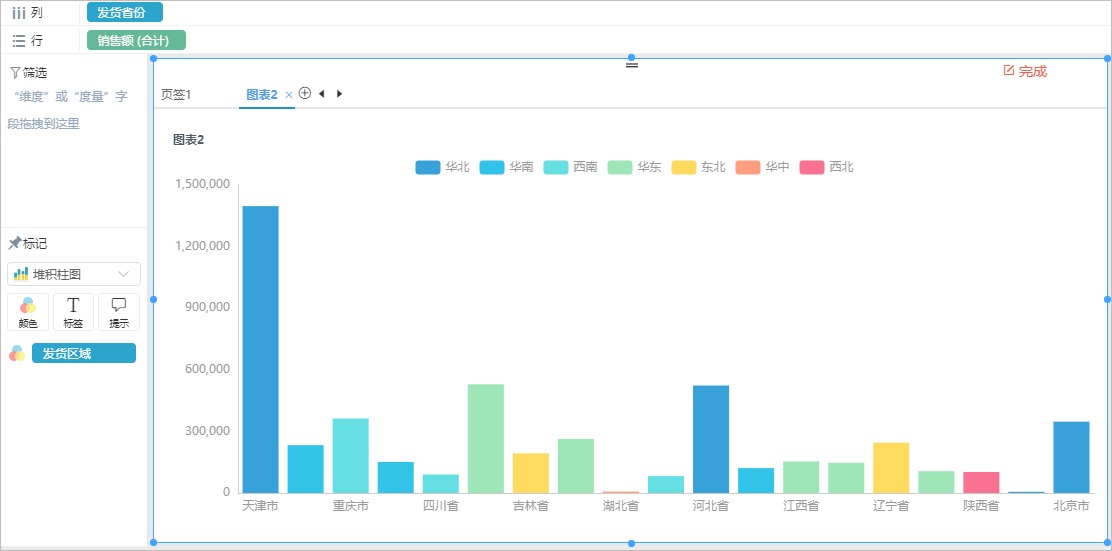This screenshot has width=1112, height=551.
Task: Click the right tab navigation arrow
Action: coord(340,94)
